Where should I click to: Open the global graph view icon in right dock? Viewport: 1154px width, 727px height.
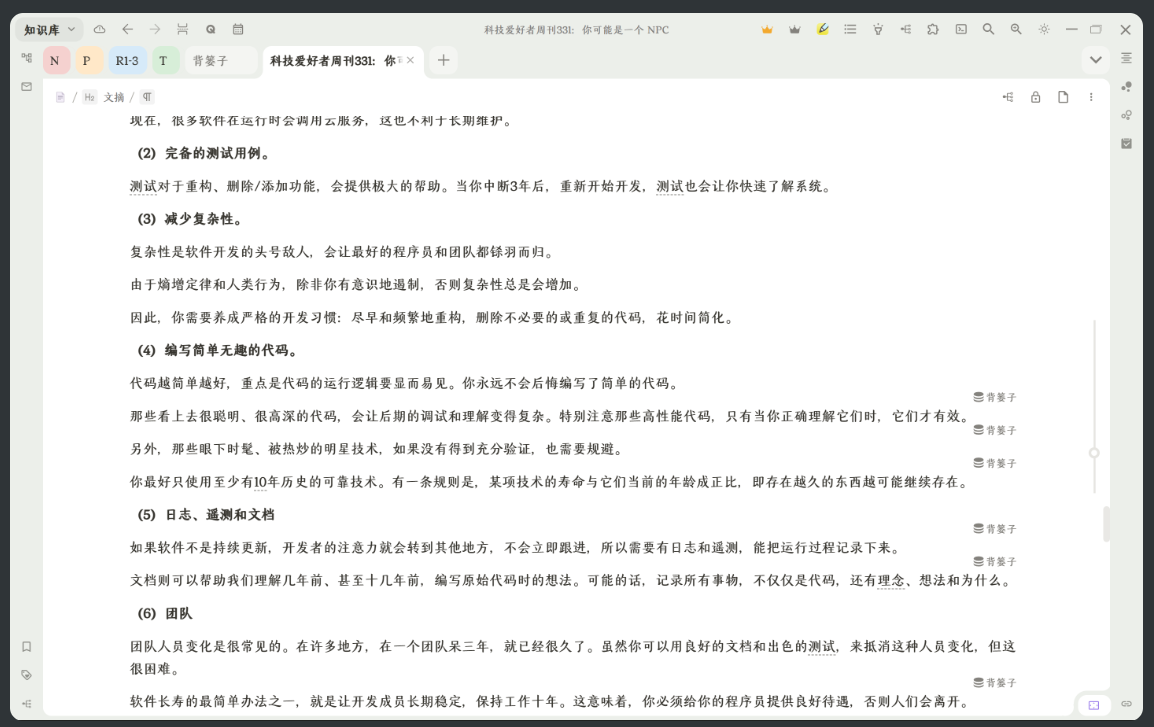point(1126,86)
